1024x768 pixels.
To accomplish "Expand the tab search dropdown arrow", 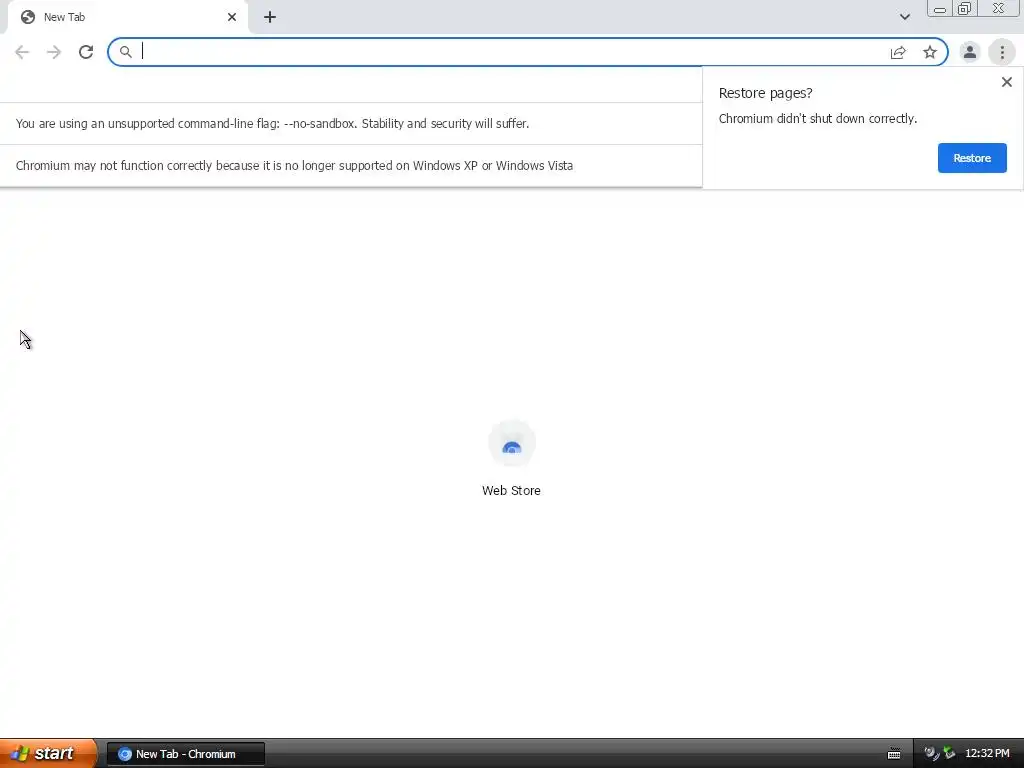I will coord(904,17).
